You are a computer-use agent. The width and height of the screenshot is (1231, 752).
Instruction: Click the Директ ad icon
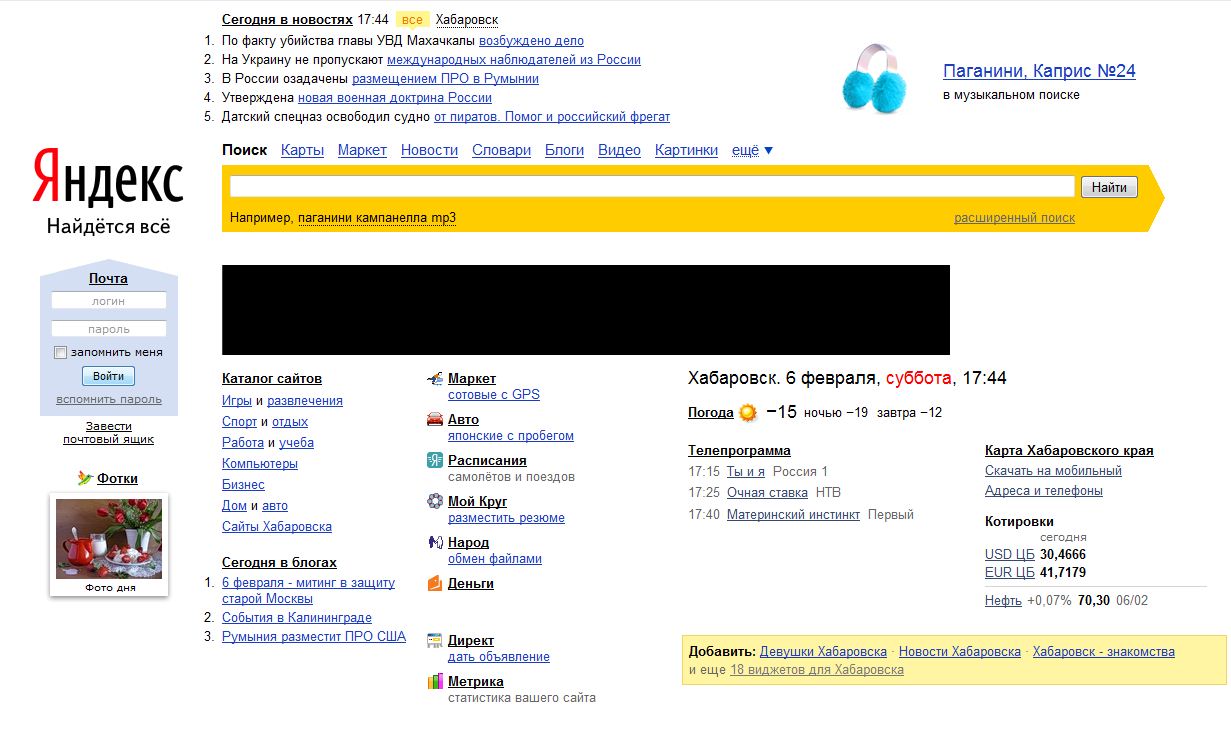pyautogui.click(x=435, y=640)
